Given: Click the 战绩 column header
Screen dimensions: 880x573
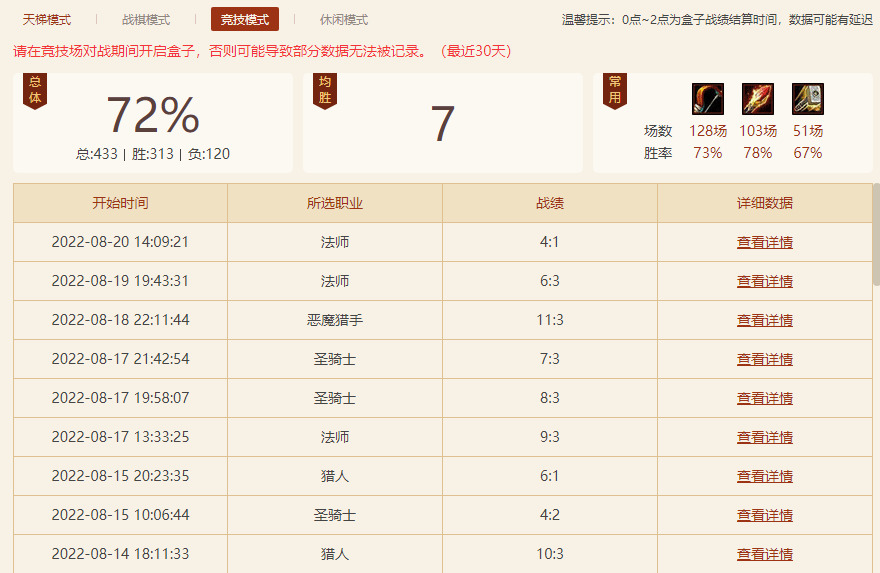Looking at the screenshot, I should coord(550,203).
